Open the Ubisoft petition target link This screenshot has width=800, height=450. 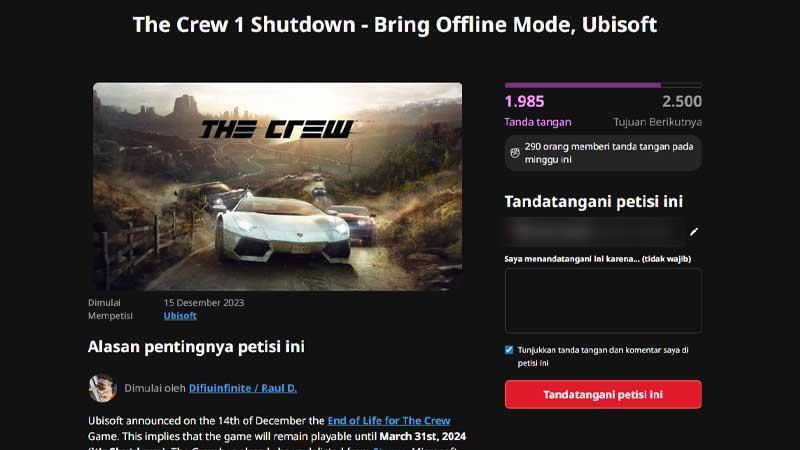180,316
